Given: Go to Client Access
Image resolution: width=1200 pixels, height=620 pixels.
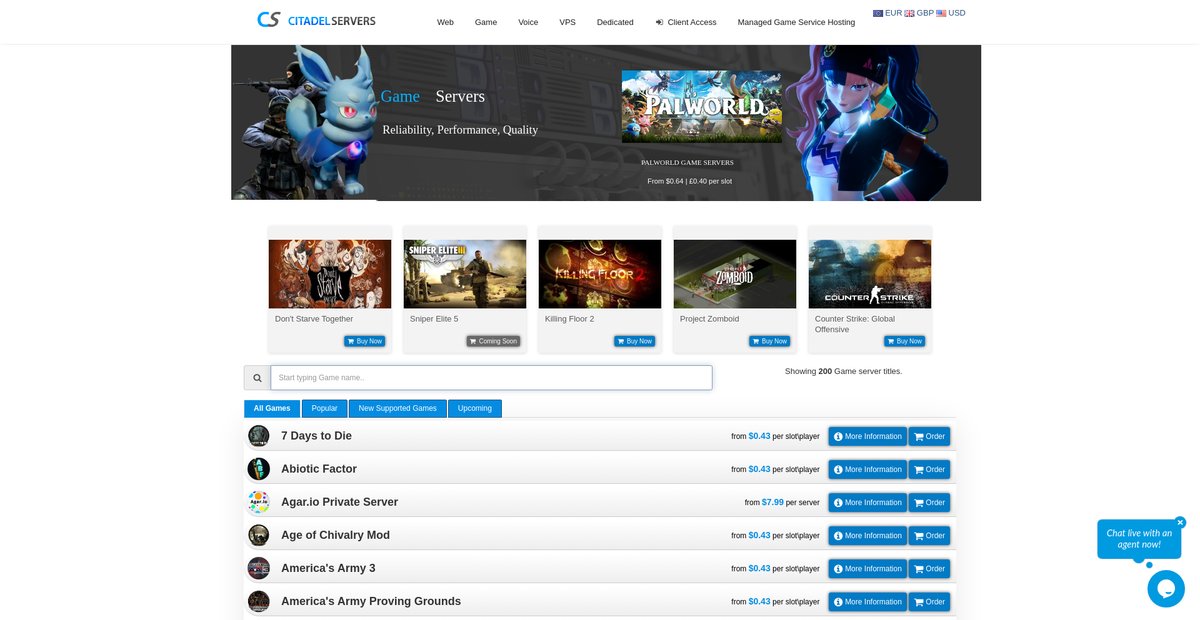Looking at the screenshot, I should point(686,22).
